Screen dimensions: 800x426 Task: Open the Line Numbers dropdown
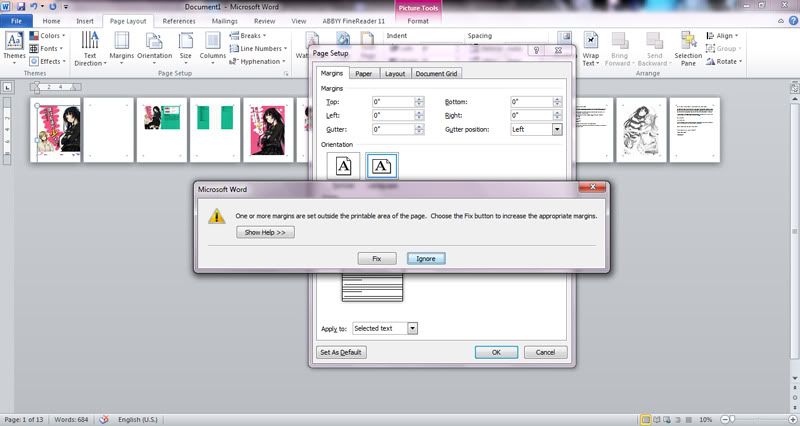point(258,48)
